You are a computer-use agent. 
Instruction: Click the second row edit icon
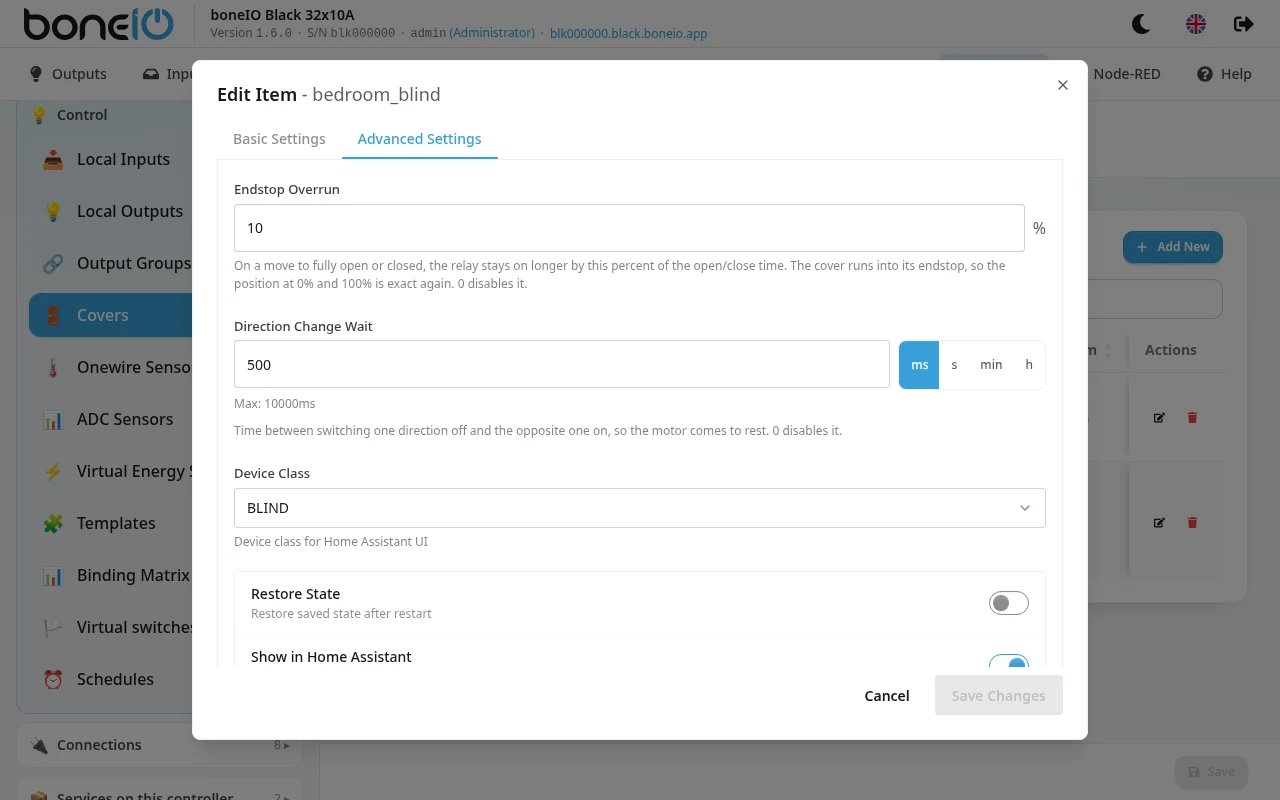1159,522
